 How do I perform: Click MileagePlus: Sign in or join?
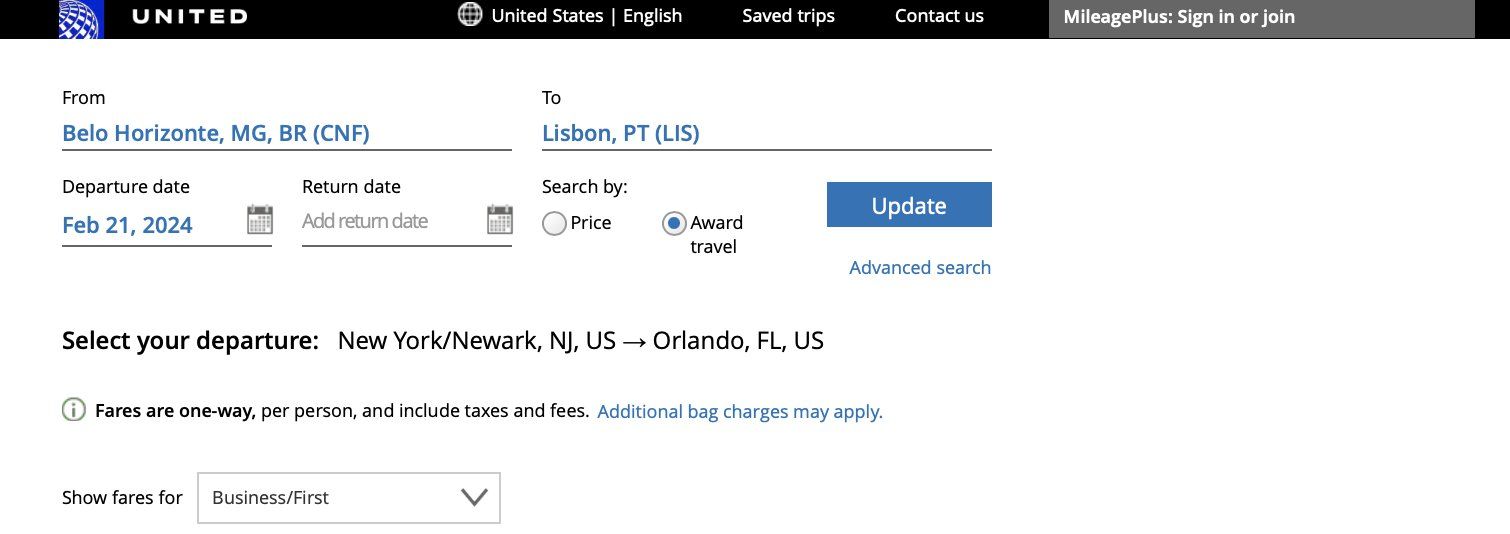pos(1179,17)
